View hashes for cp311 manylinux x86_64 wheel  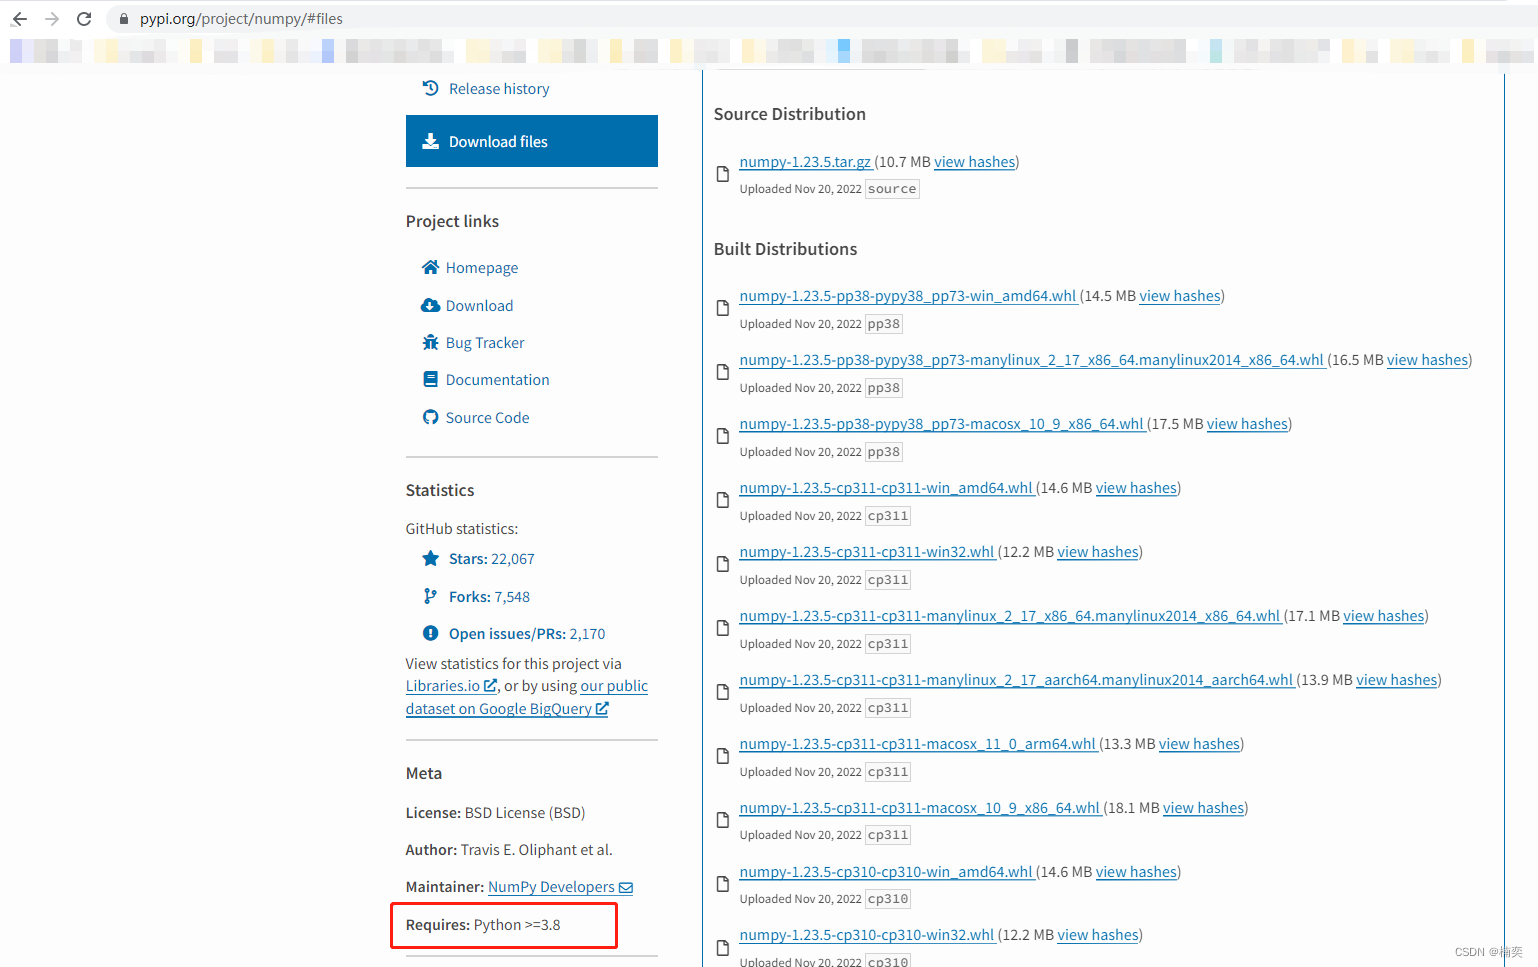point(1384,616)
